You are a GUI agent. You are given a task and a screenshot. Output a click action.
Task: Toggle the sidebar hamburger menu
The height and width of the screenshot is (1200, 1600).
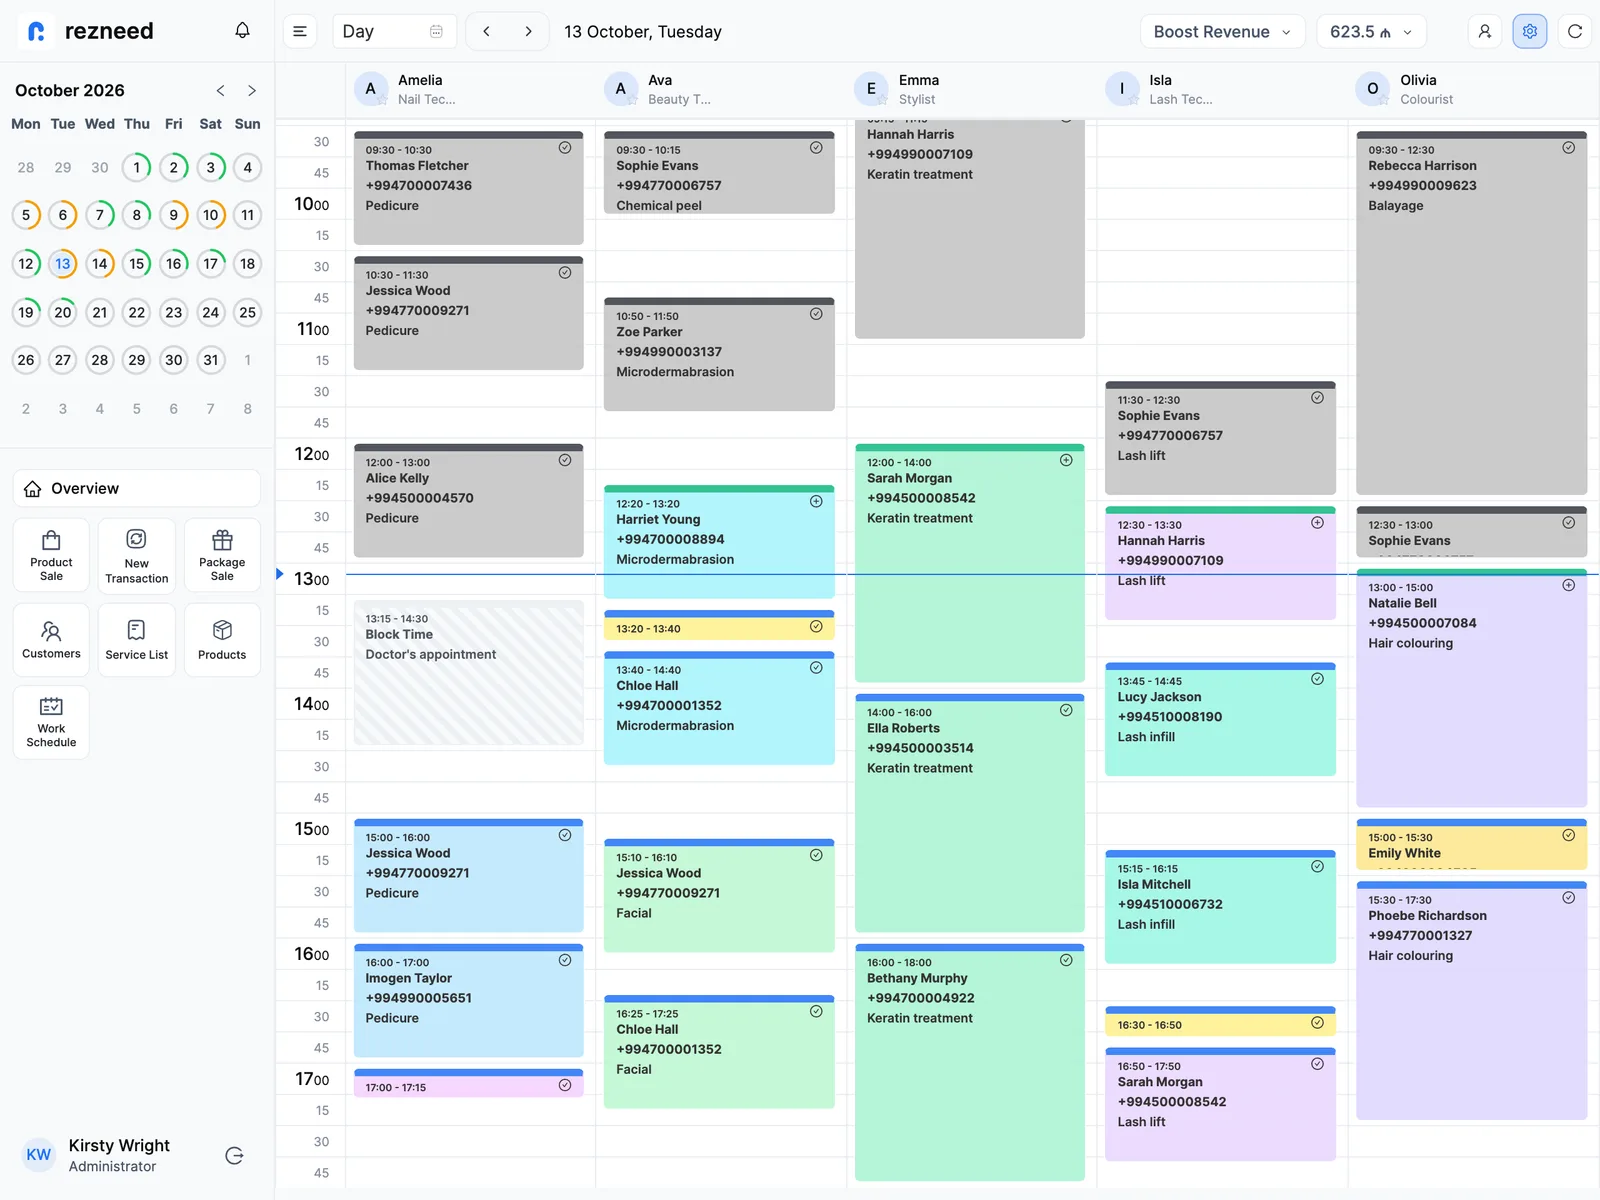pos(299,31)
